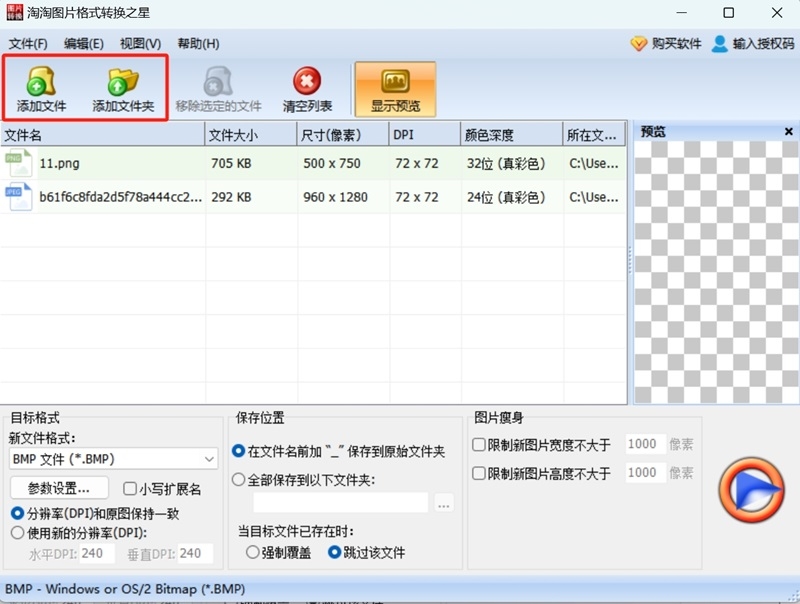Sort by the DPI column header
Viewport: 800px width, 604px height.
tap(424, 135)
